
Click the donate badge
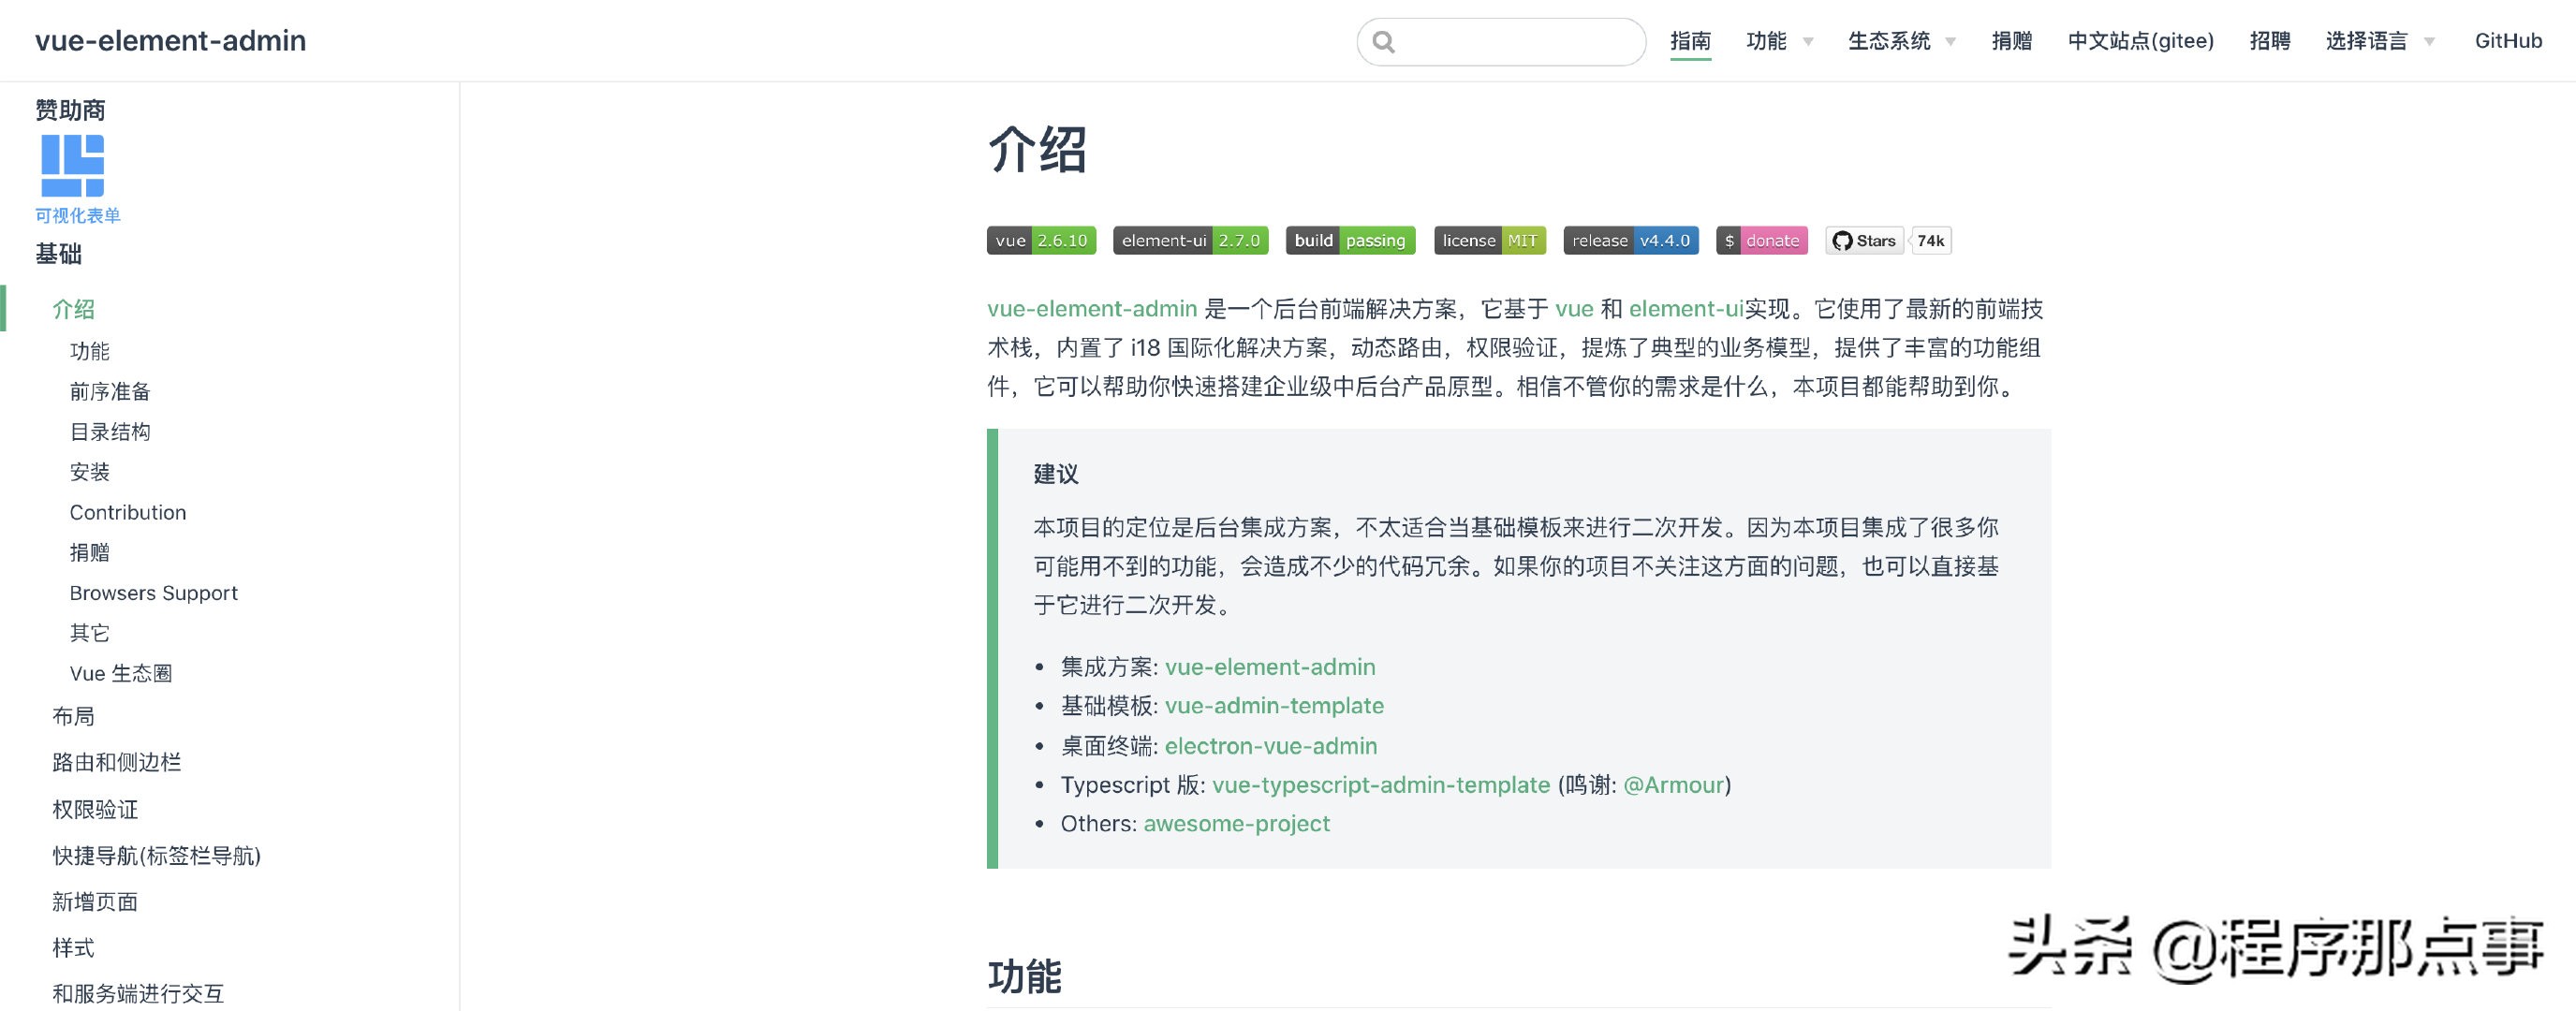point(1762,240)
